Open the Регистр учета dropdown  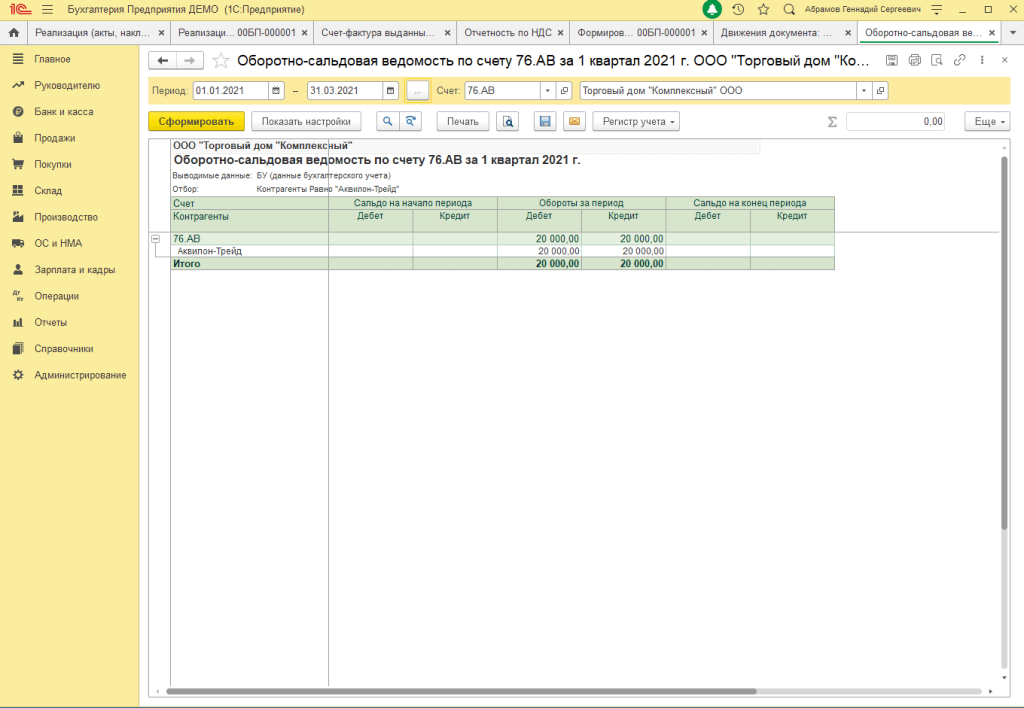point(636,121)
